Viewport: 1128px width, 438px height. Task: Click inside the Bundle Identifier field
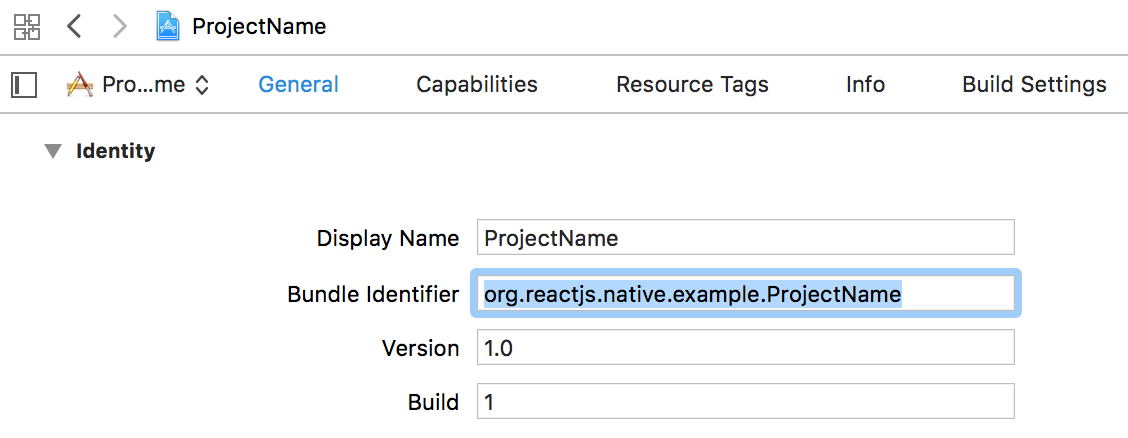coord(746,293)
